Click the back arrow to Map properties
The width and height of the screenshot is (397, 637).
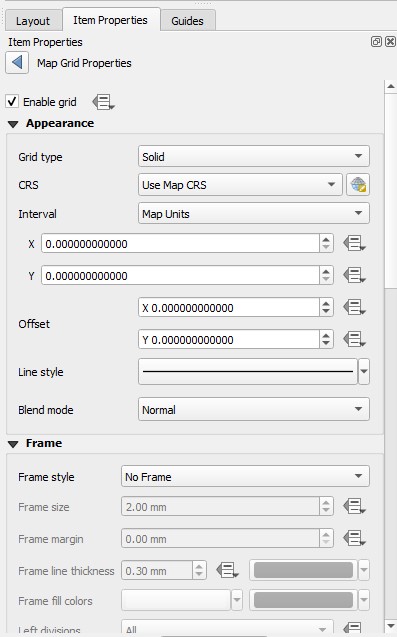tap(17, 63)
